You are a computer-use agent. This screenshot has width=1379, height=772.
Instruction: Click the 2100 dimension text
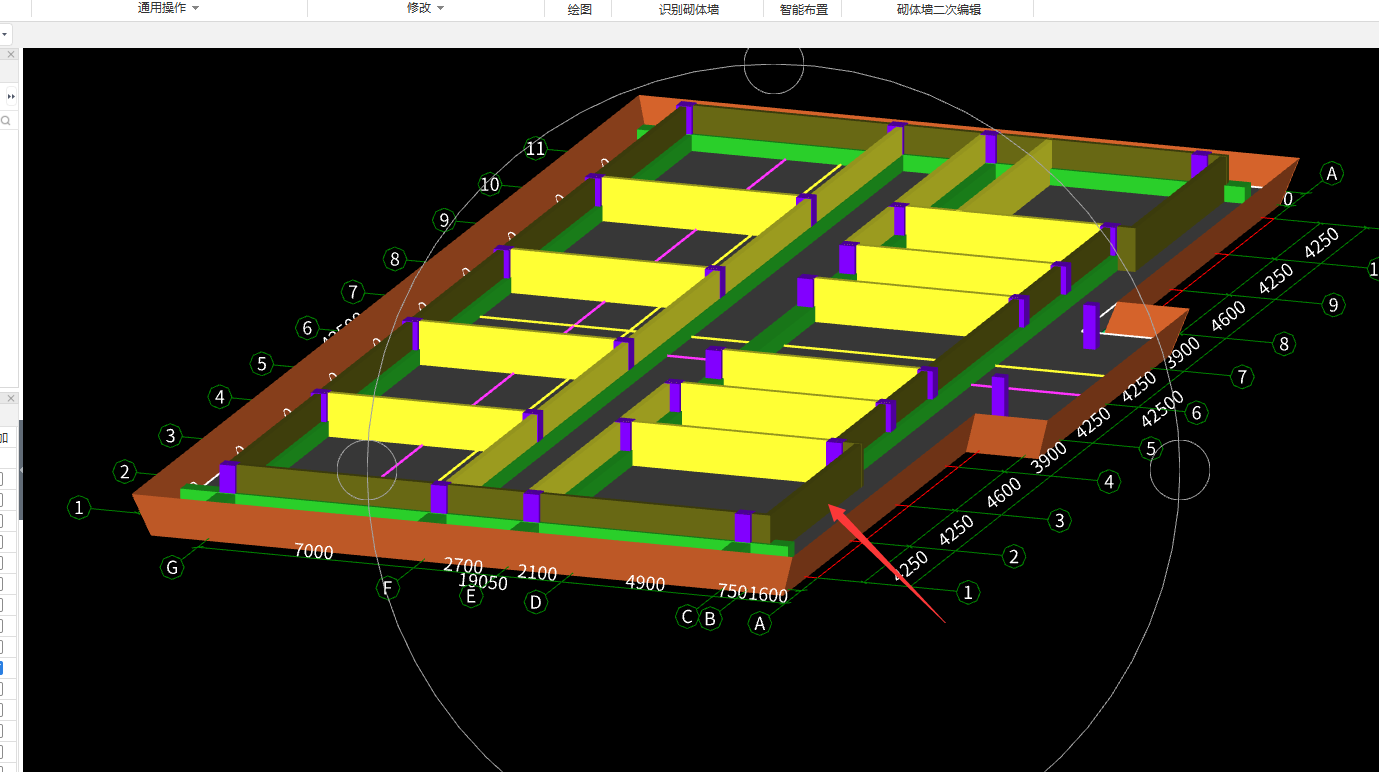[537, 573]
